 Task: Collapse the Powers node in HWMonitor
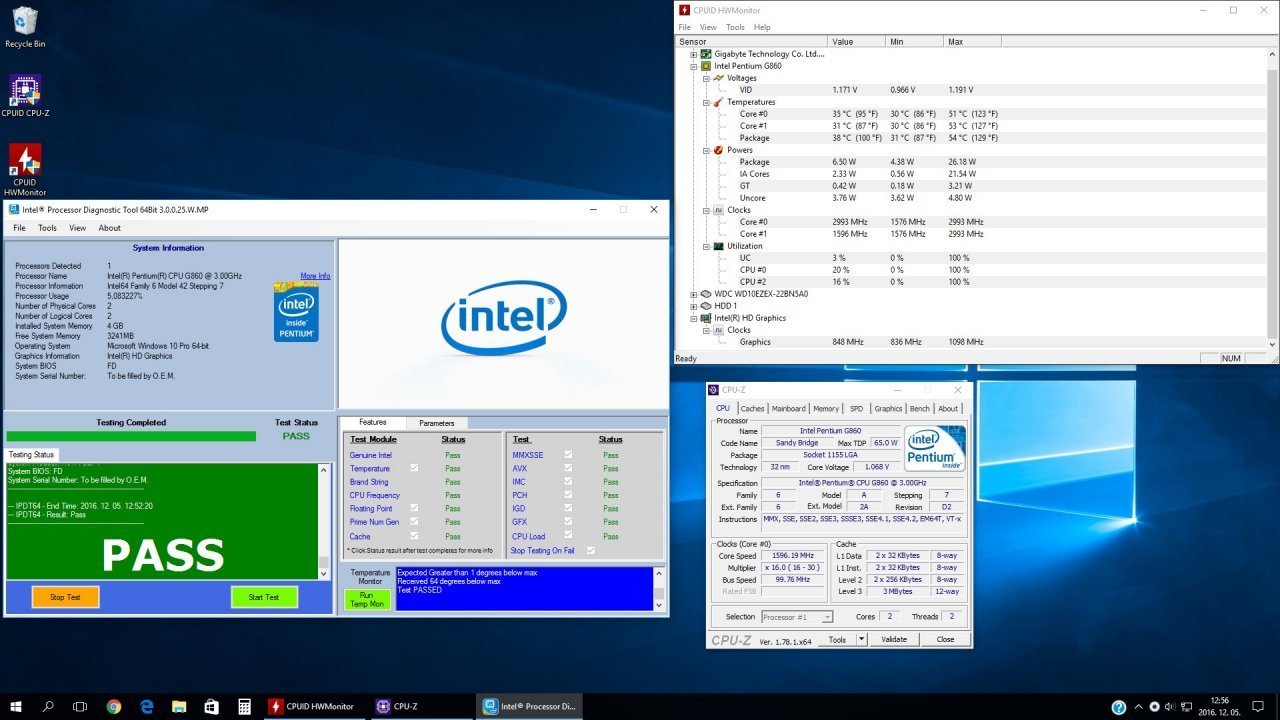click(x=706, y=150)
